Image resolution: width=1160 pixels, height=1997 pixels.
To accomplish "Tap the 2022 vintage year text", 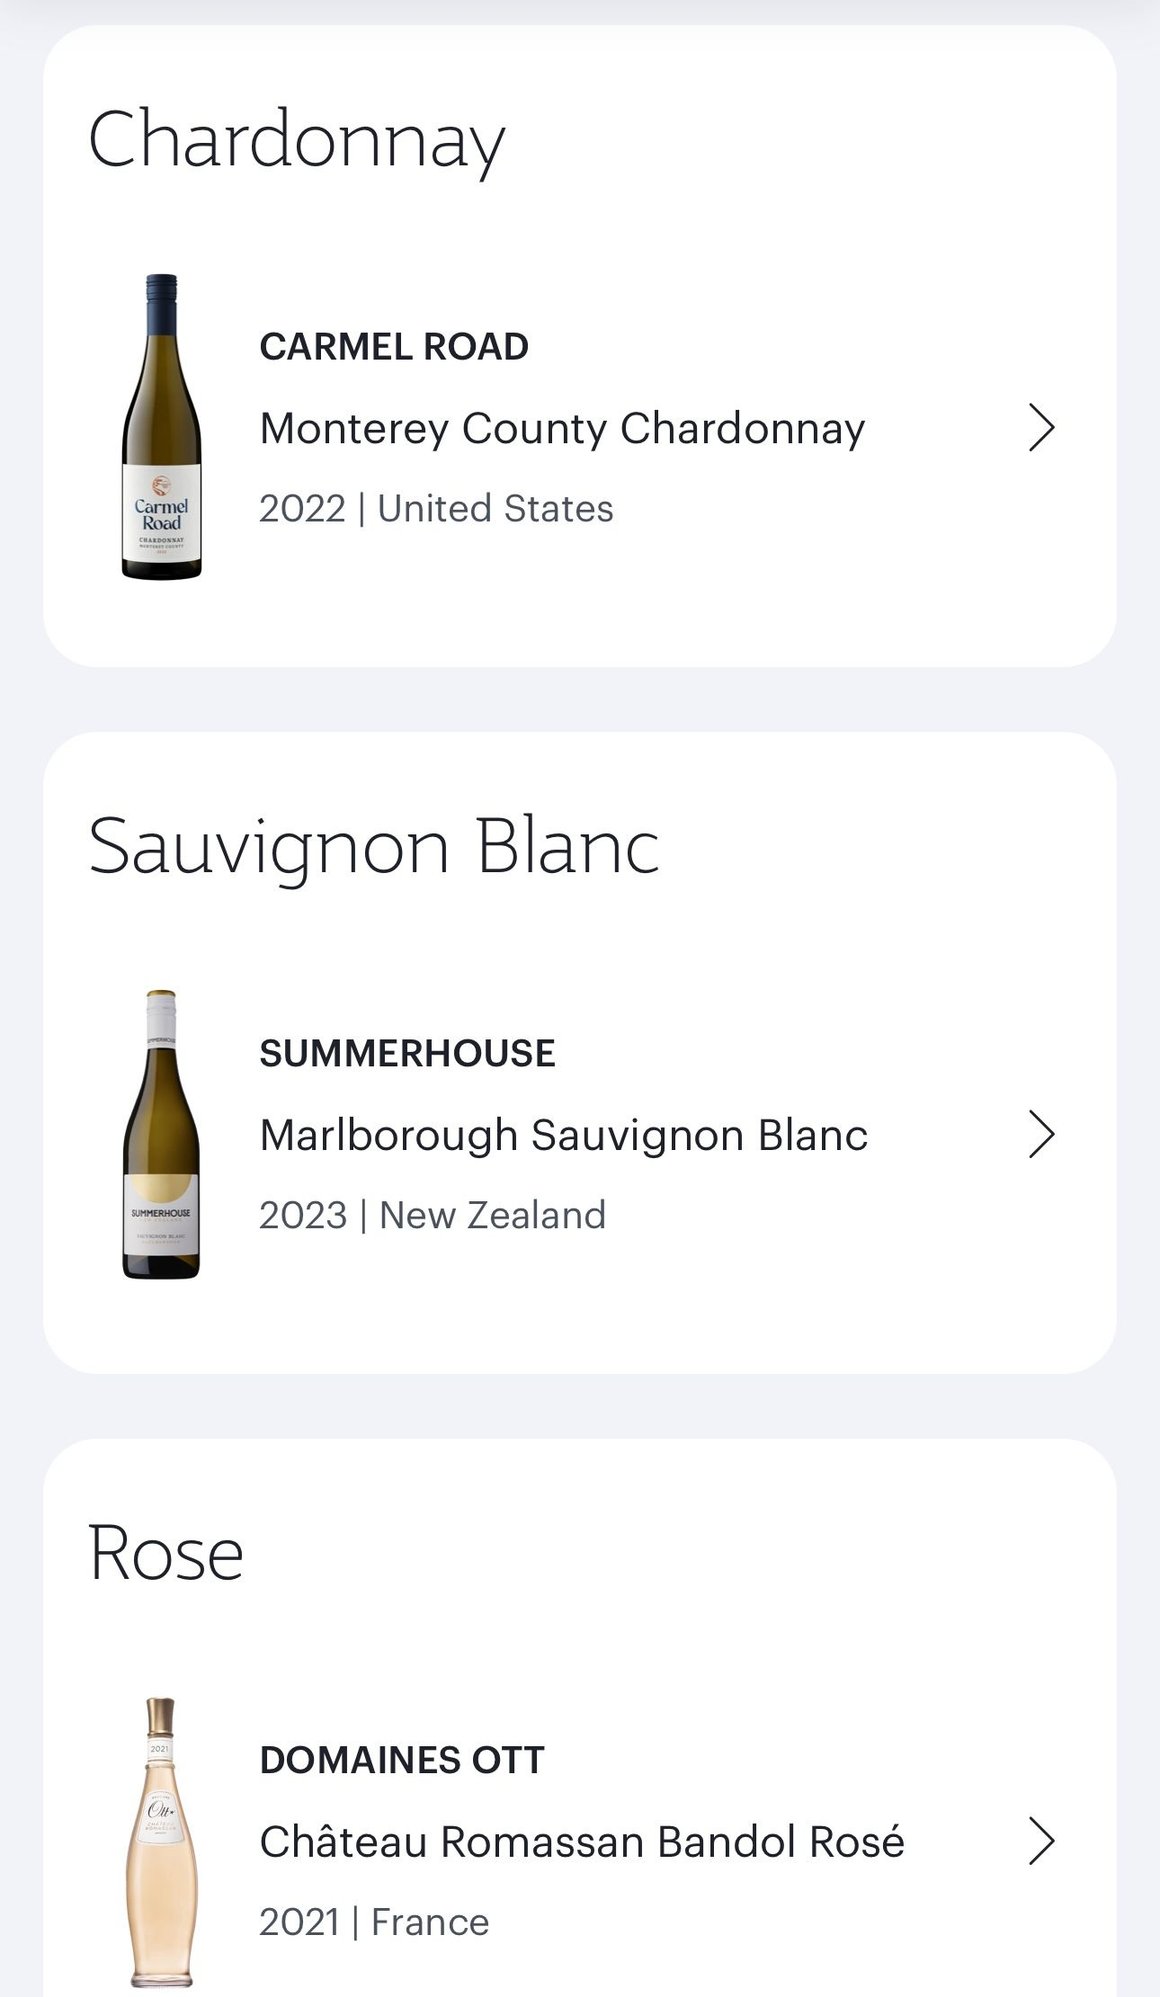I will [302, 509].
